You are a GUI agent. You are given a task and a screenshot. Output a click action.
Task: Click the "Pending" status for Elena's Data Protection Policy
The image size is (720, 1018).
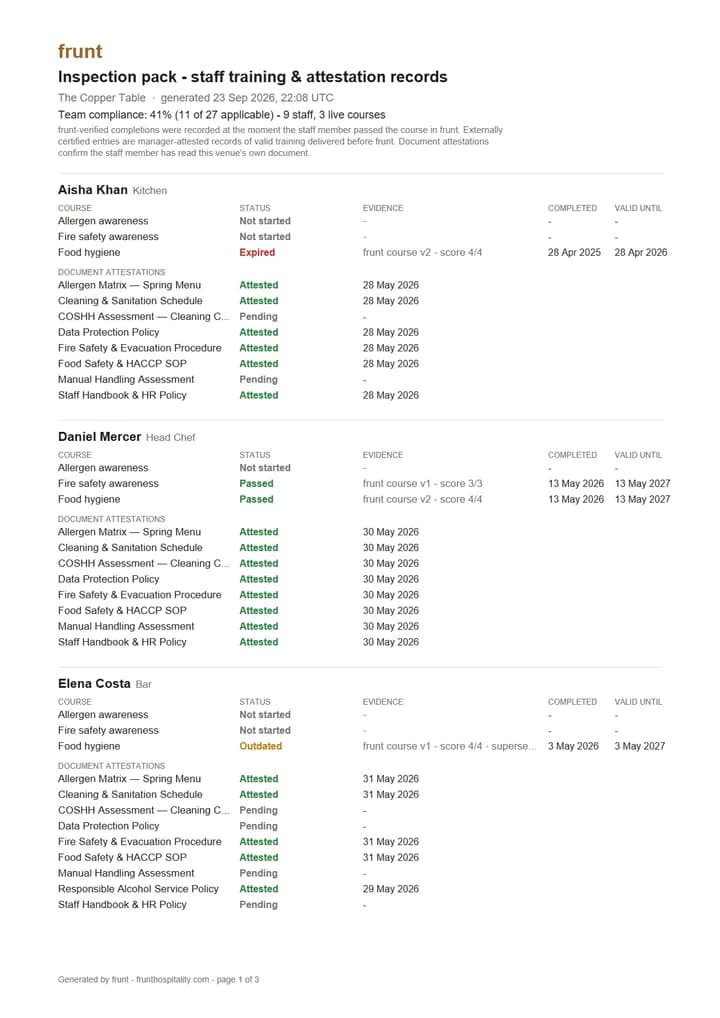tap(258, 826)
